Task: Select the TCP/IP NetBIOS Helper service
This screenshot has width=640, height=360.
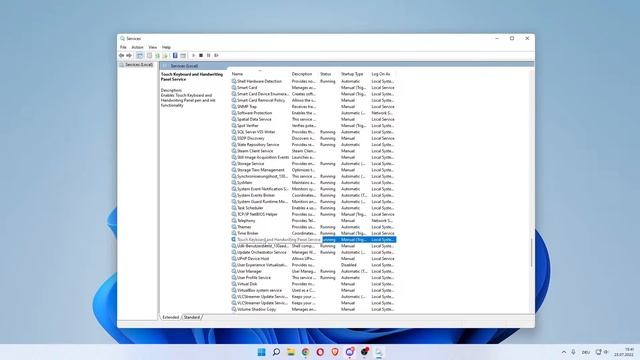Action: point(313,214)
